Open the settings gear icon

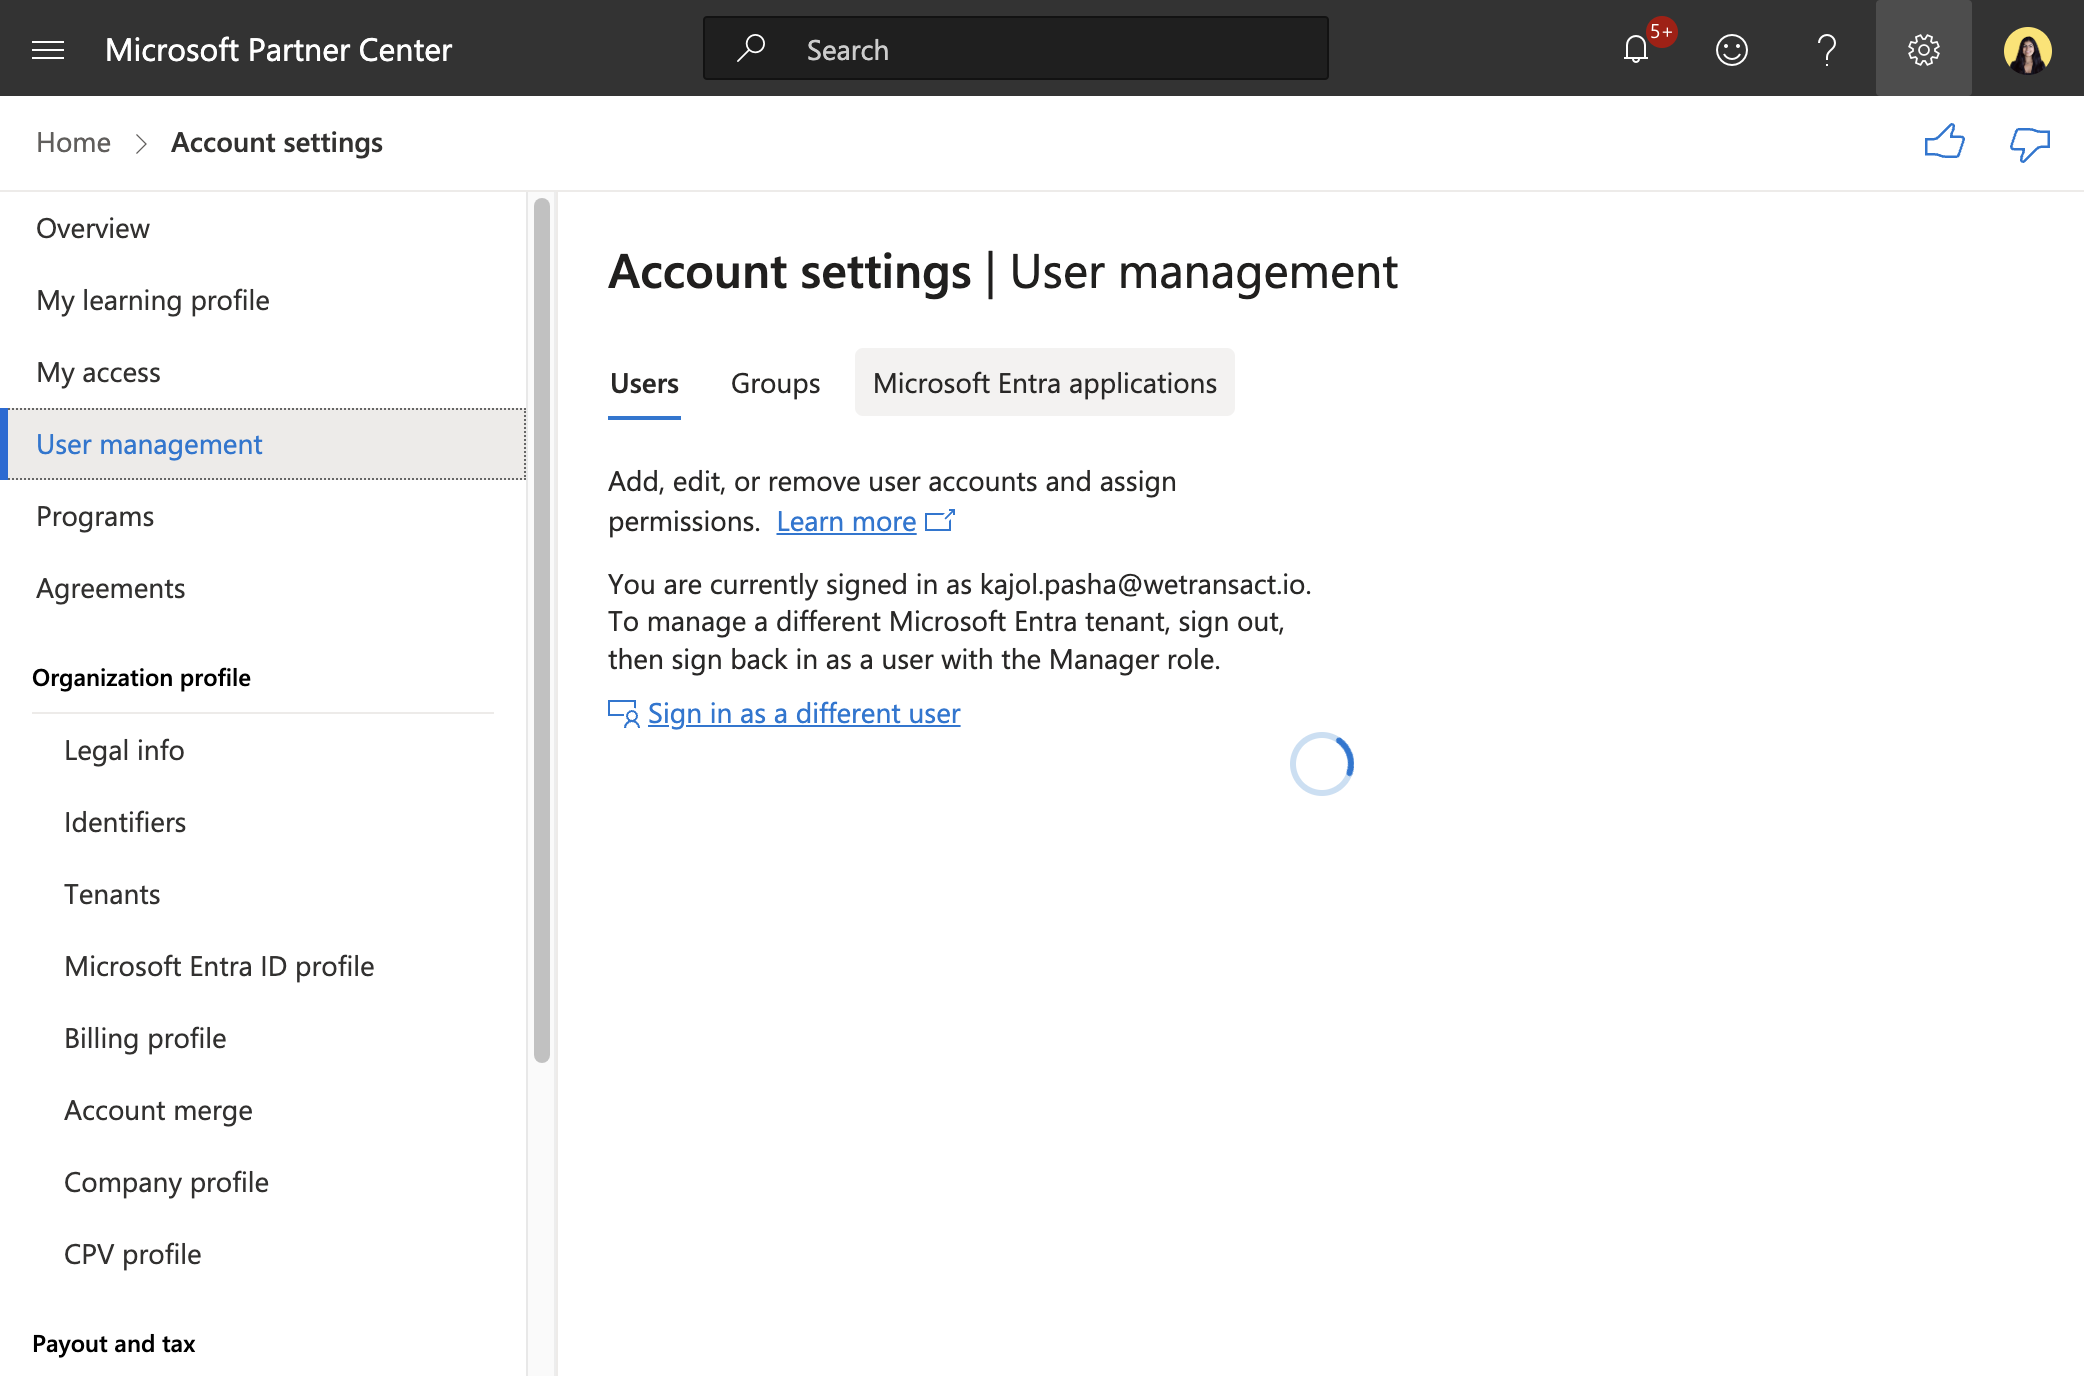pyautogui.click(x=1923, y=49)
